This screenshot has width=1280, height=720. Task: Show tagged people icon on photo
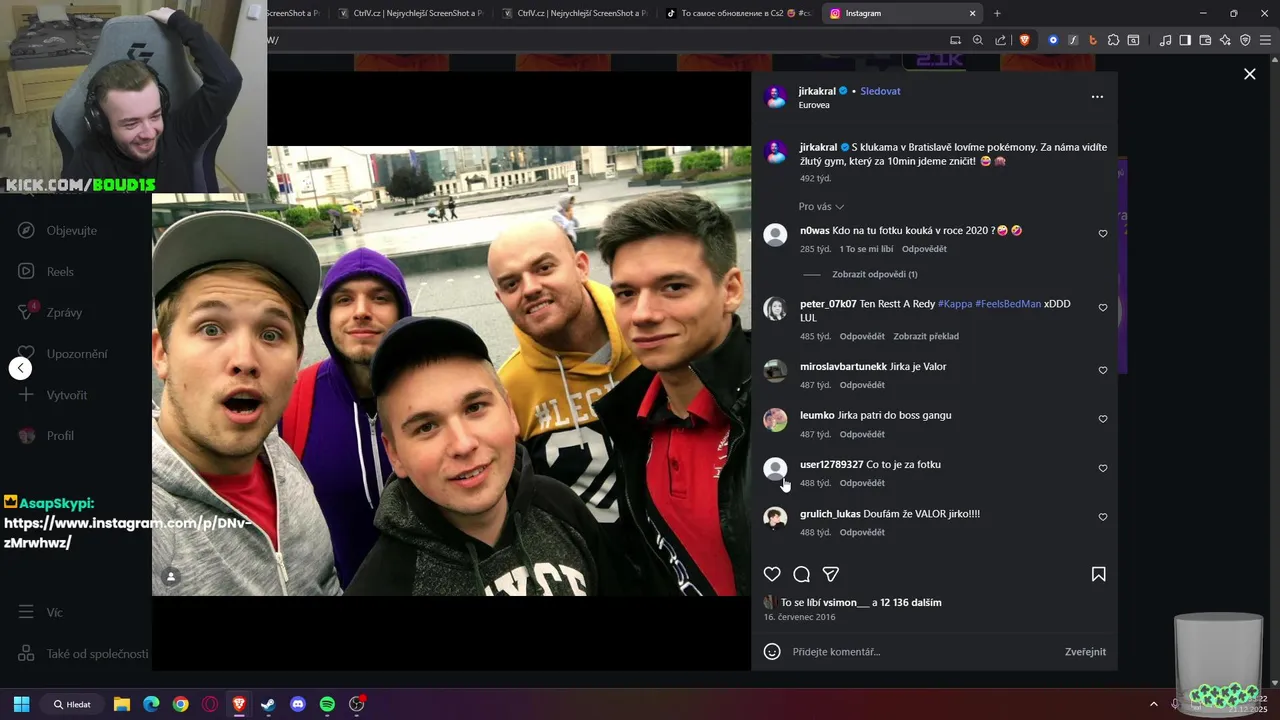pos(171,577)
